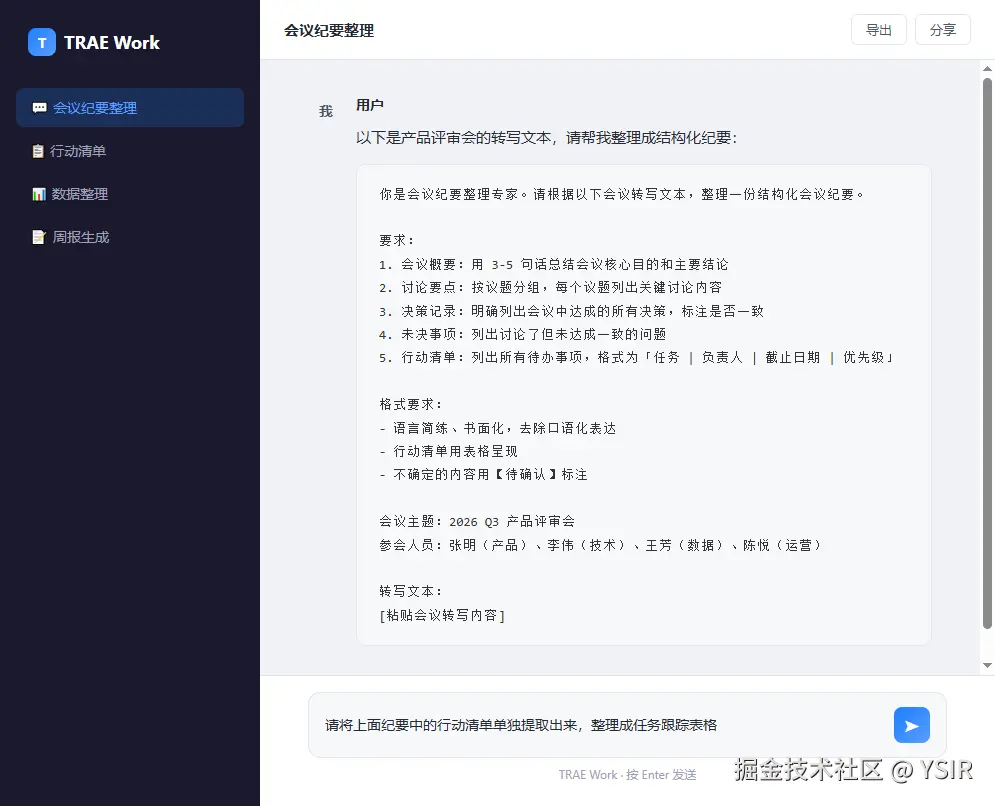Click the line 5. 行动清单

636,357
